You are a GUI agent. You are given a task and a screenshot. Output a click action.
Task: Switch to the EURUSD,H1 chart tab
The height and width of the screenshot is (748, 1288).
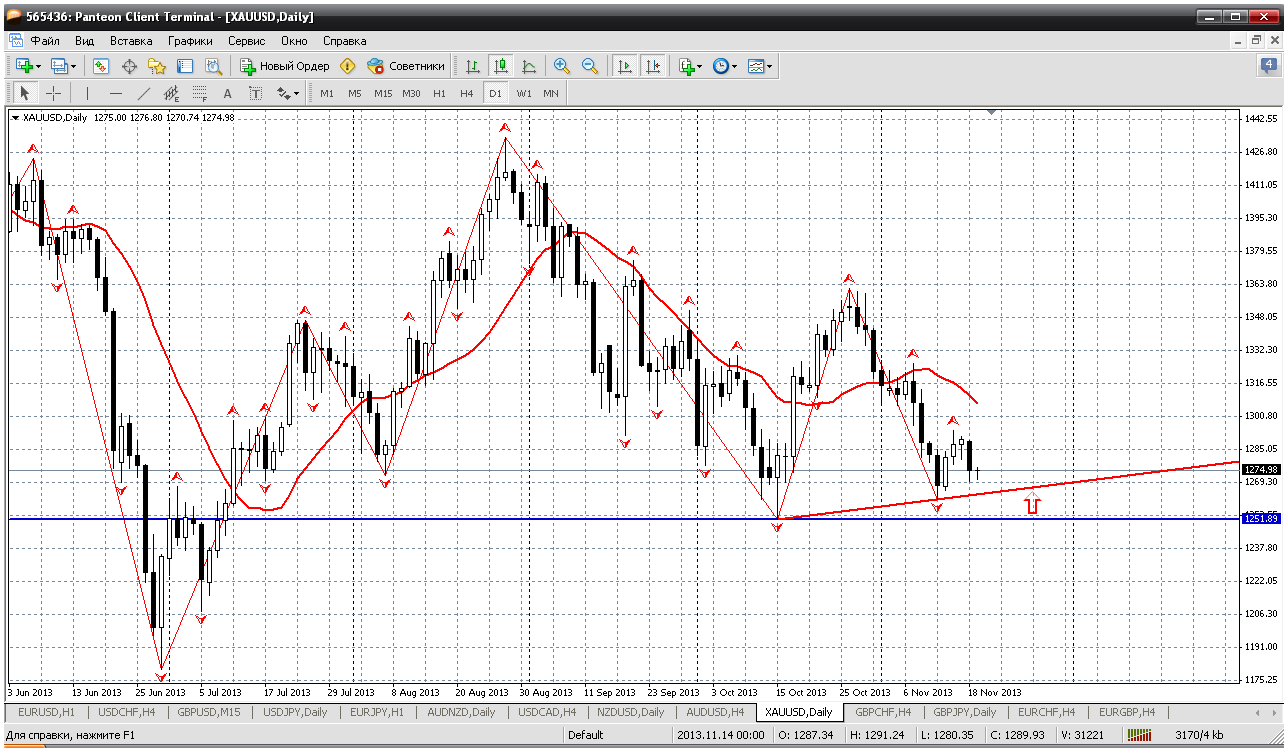(x=48, y=712)
